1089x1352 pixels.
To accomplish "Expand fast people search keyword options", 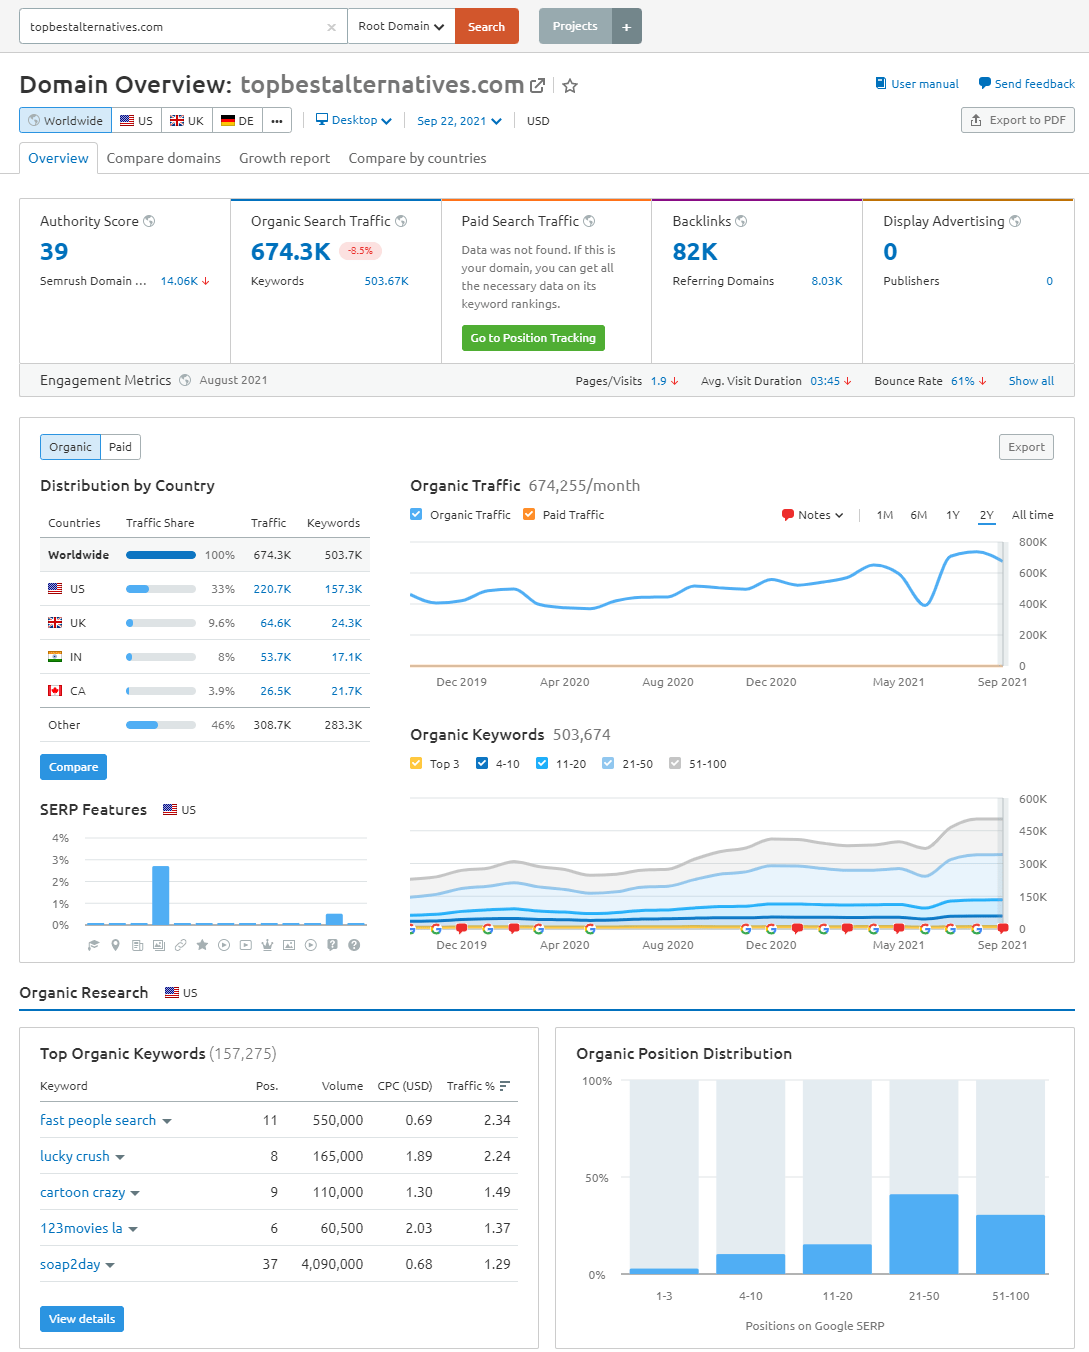I will (x=167, y=1121).
